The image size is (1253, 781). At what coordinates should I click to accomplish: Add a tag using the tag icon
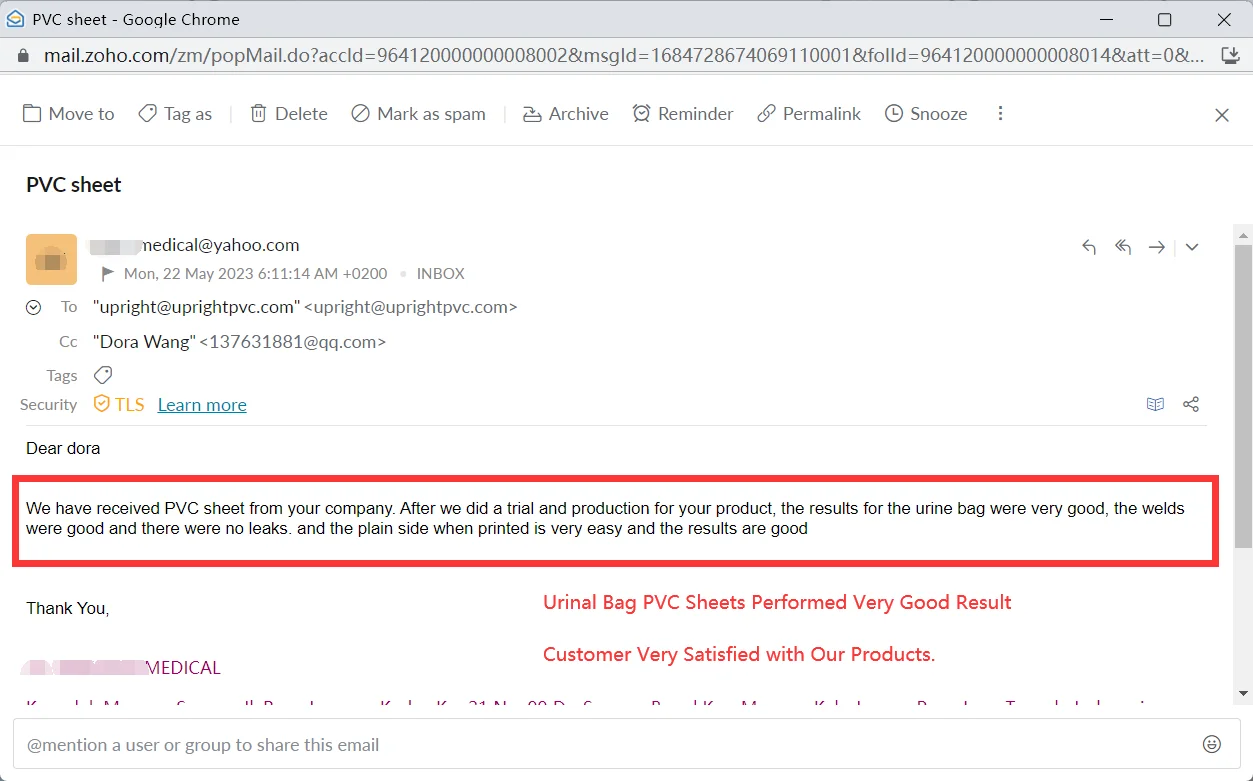(102, 376)
